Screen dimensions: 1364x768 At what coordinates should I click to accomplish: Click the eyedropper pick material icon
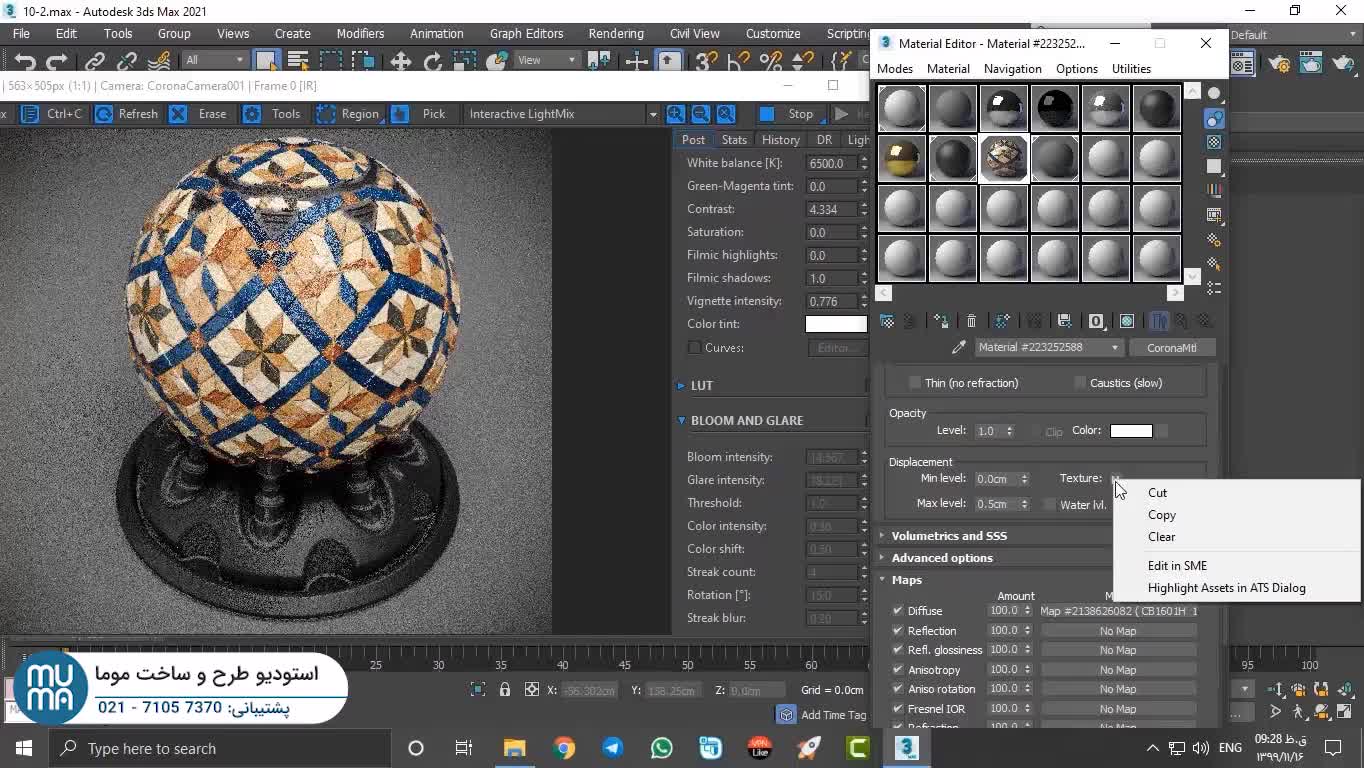(x=958, y=347)
